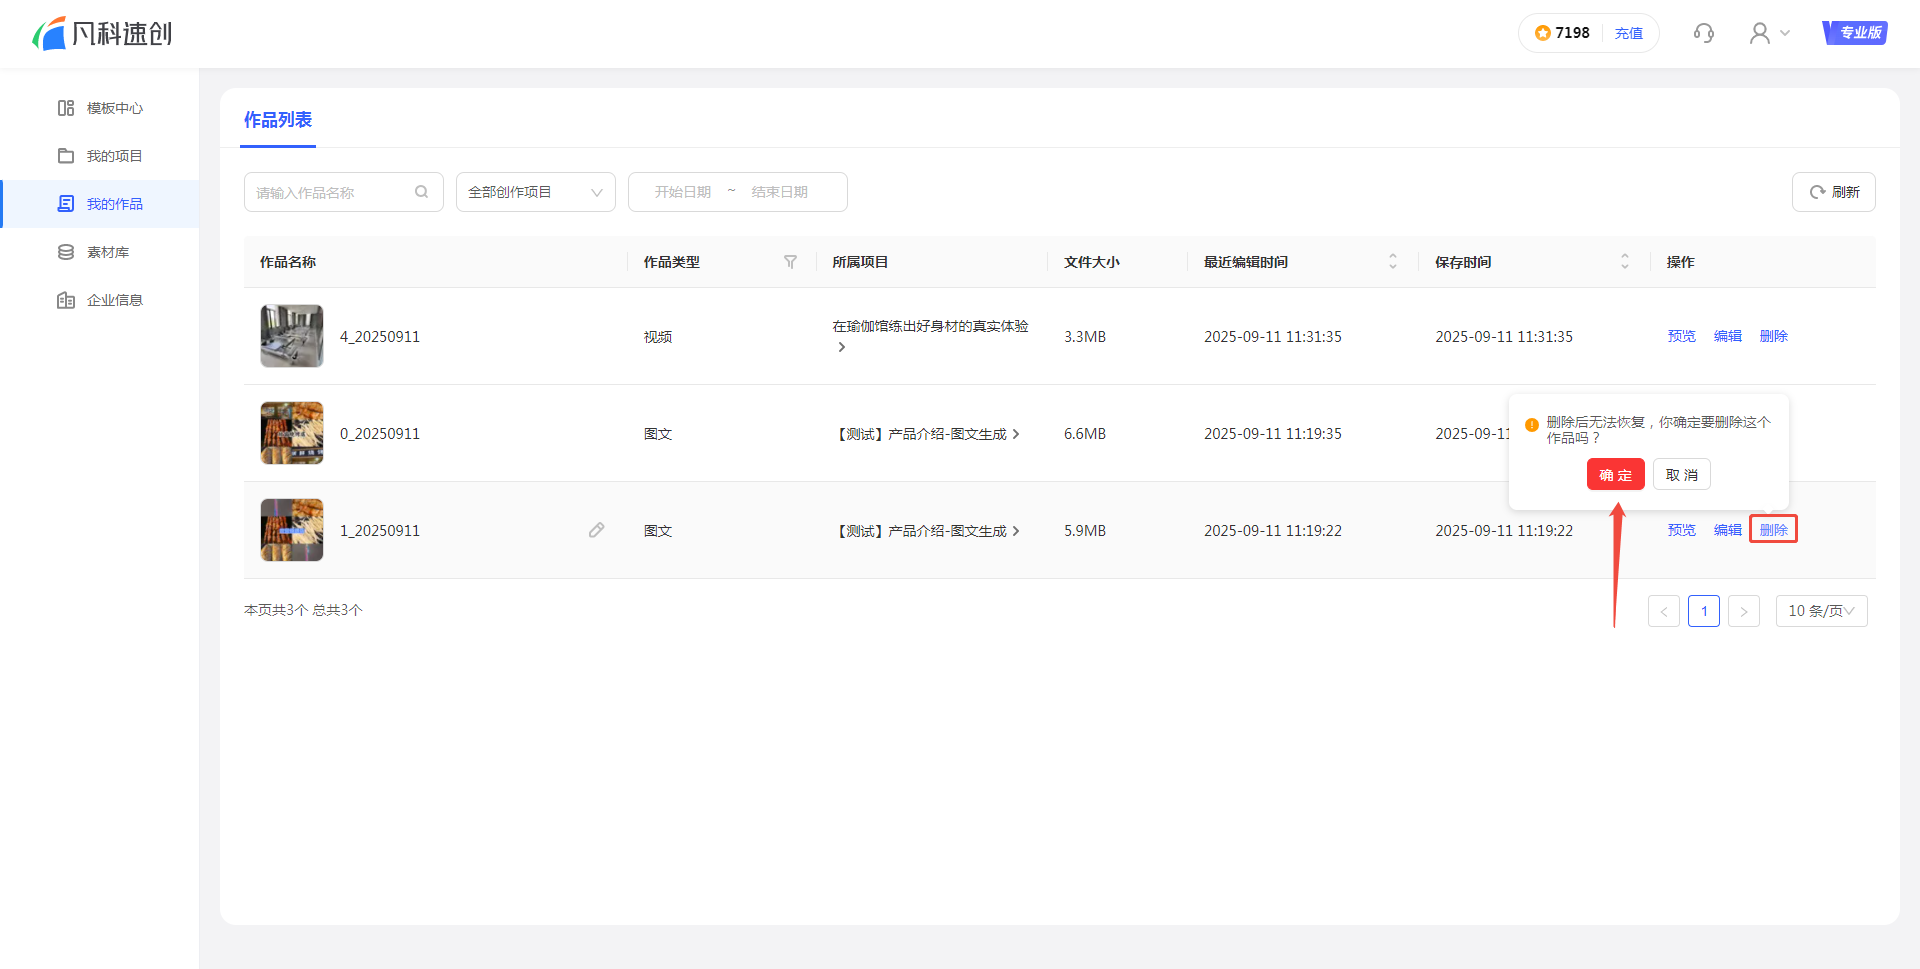This screenshot has height=969, width=1920.
Task: Go to 素材库 in the sidebar
Action: tap(107, 252)
